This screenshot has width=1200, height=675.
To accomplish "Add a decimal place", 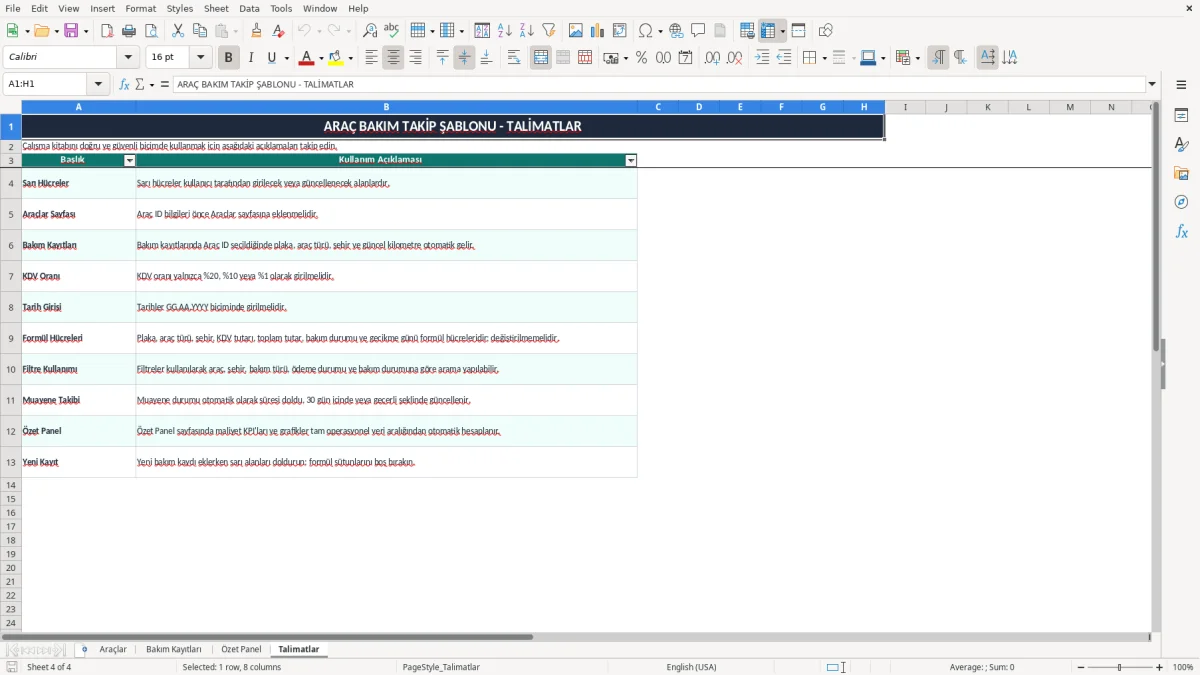I will pos(713,58).
